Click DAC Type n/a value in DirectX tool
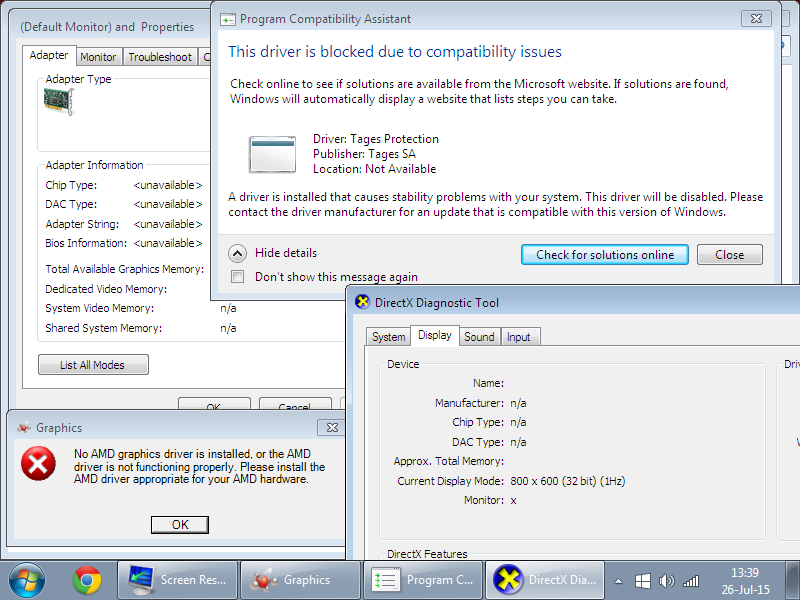The height and width of the screenshot is (600, 800). coord(518,442)
